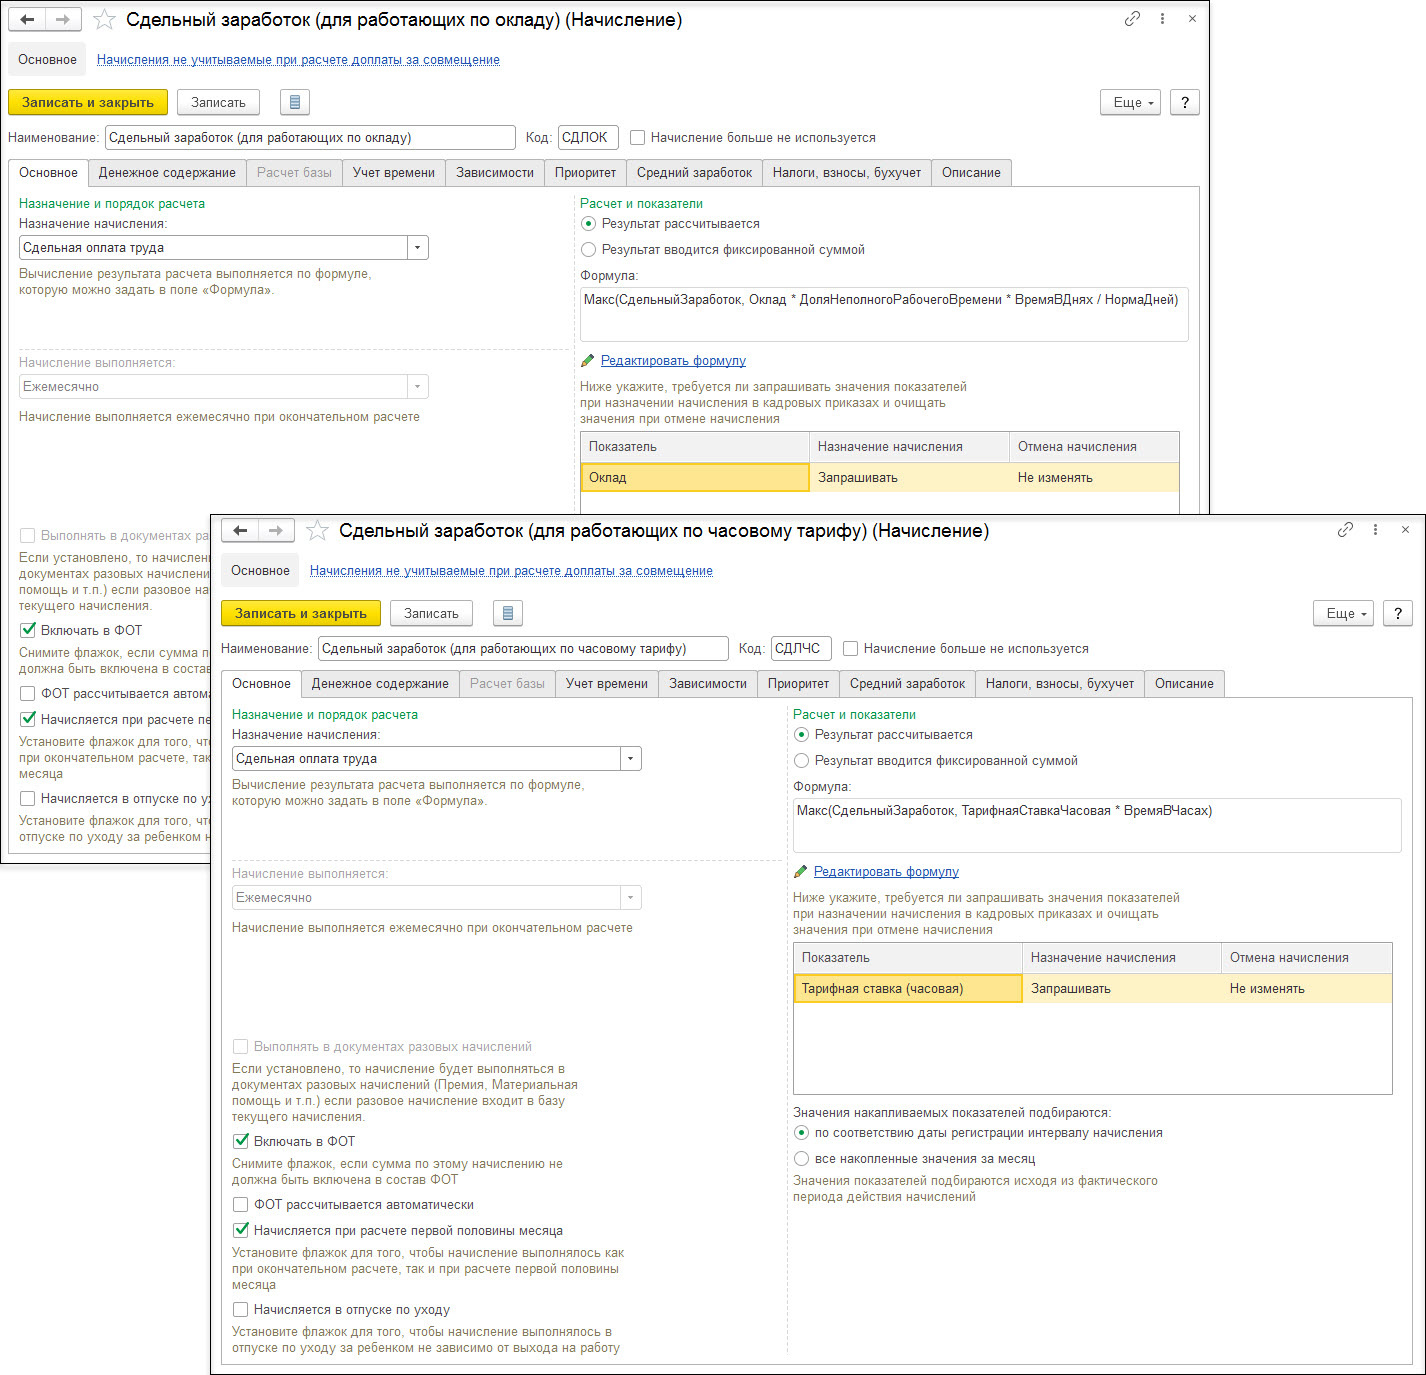The height and width of the screenshot is (1375, 1426).
Task: Open 'Начисления не учитываемые...' link in hourly window
Action: (511, 571)
